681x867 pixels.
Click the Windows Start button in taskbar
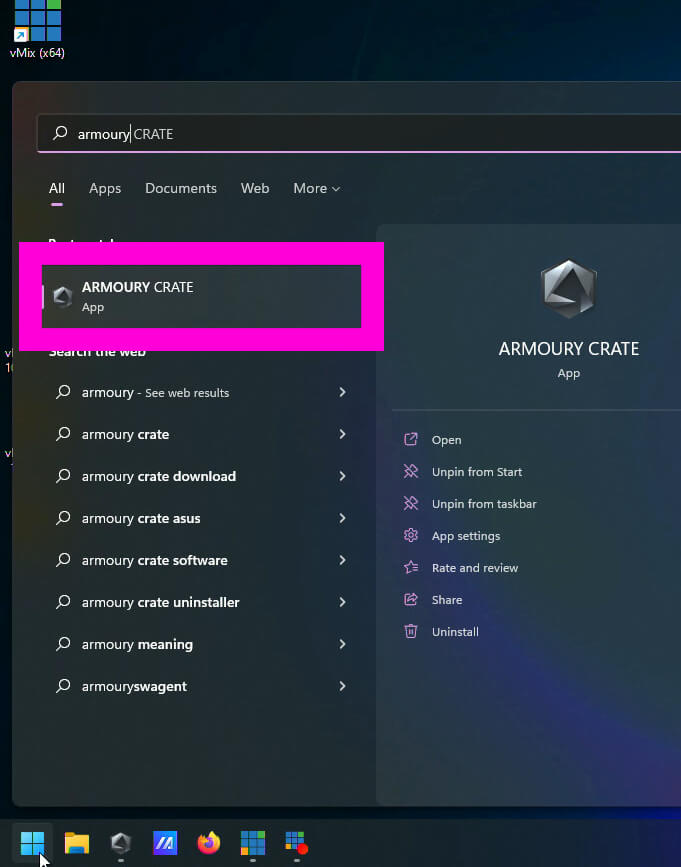[32, 842]
